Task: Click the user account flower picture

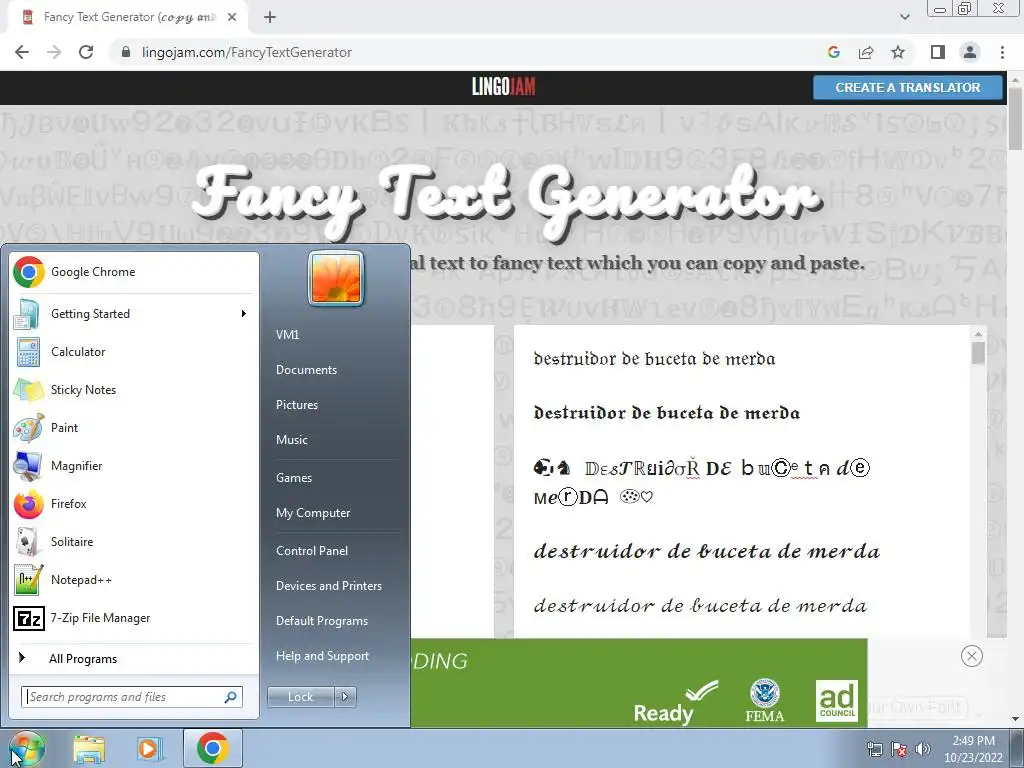Action: pyautogui.click(x=336, y=278)
